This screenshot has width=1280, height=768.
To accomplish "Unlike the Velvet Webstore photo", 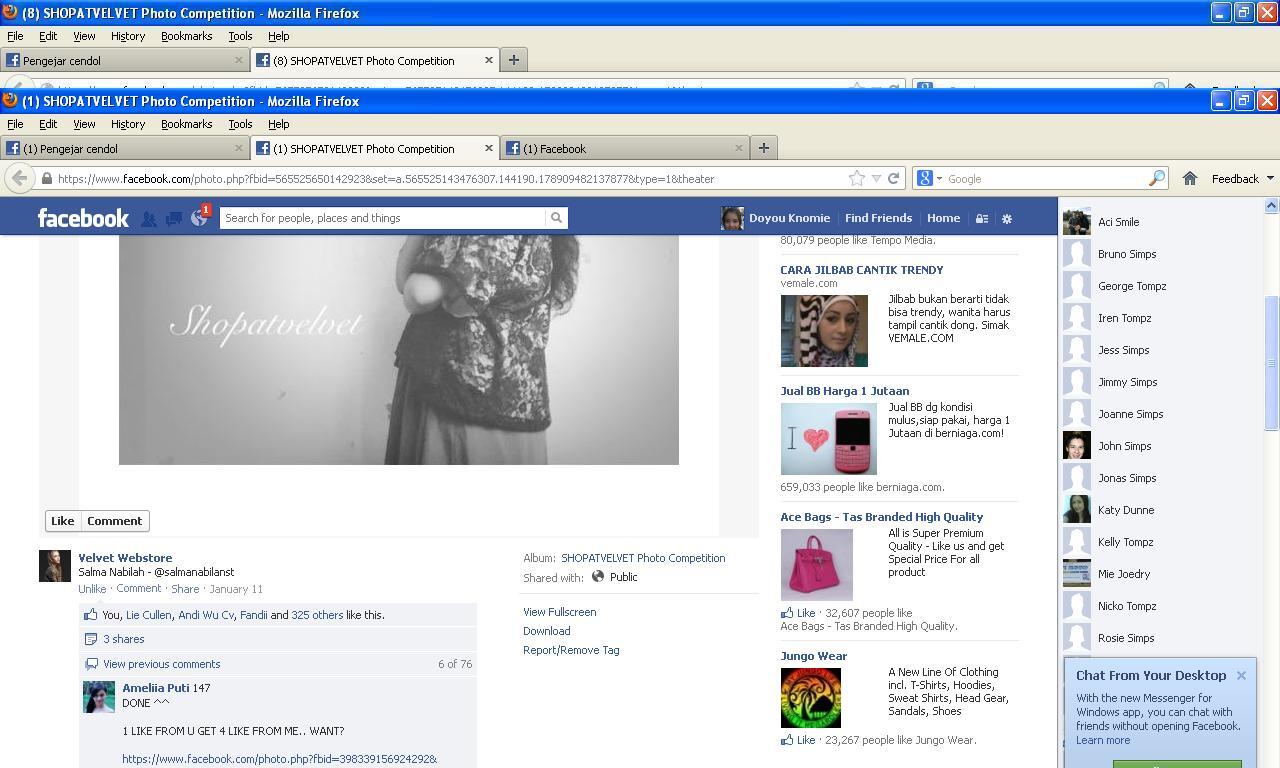I will coord(92,589).
